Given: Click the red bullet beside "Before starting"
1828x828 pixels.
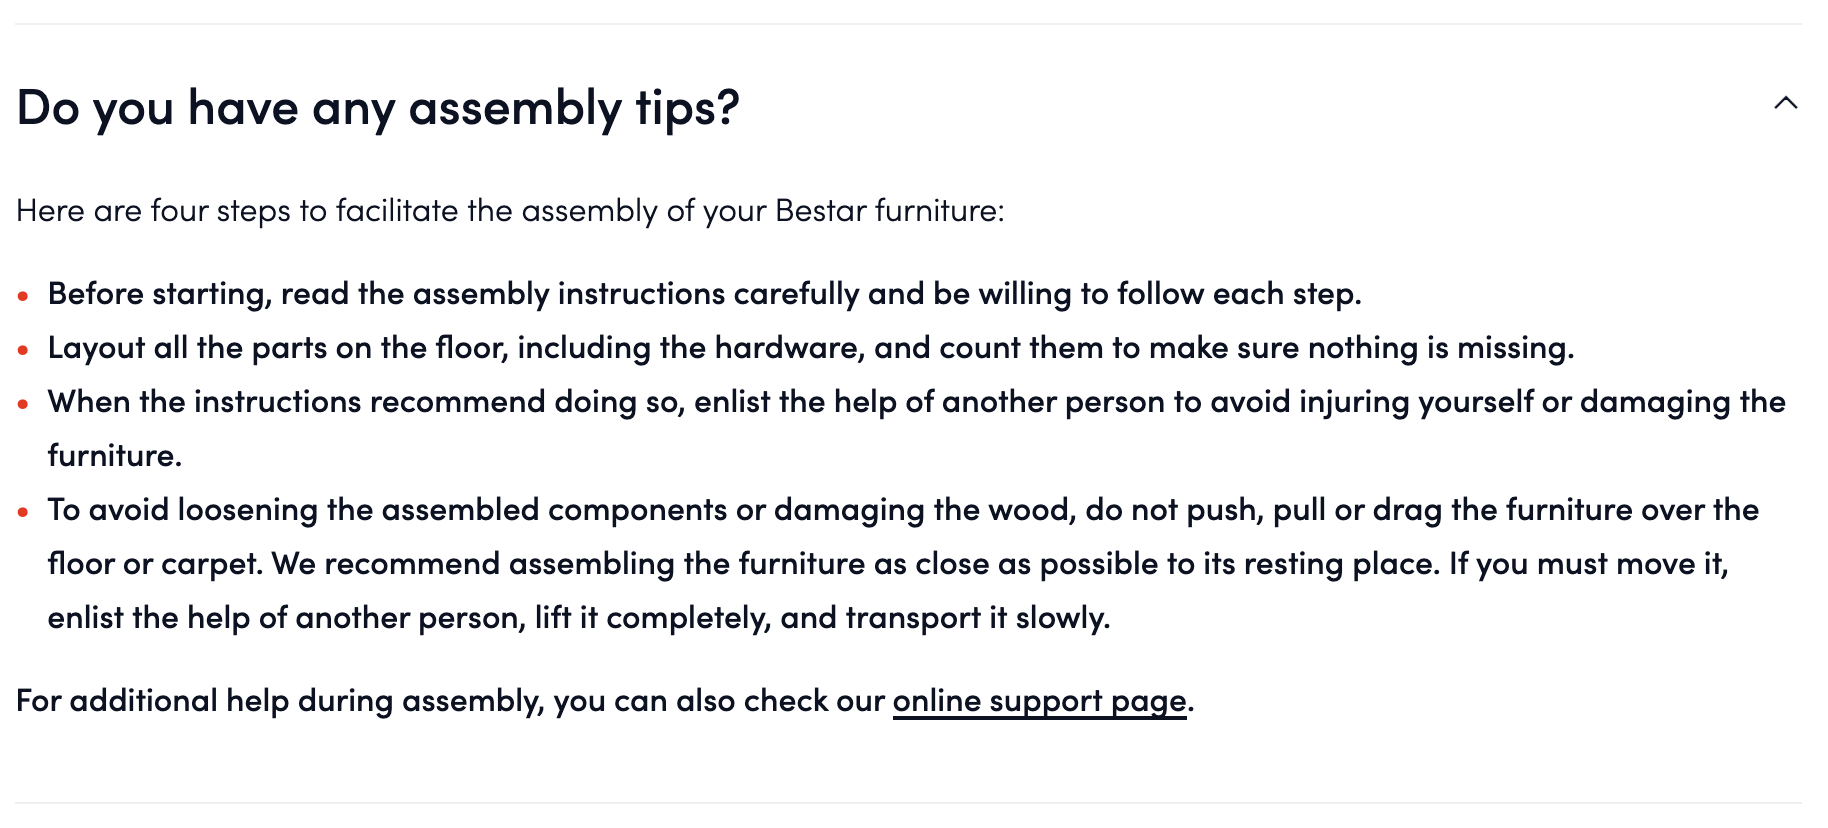Looking at the screenshot, I should 23,296.
